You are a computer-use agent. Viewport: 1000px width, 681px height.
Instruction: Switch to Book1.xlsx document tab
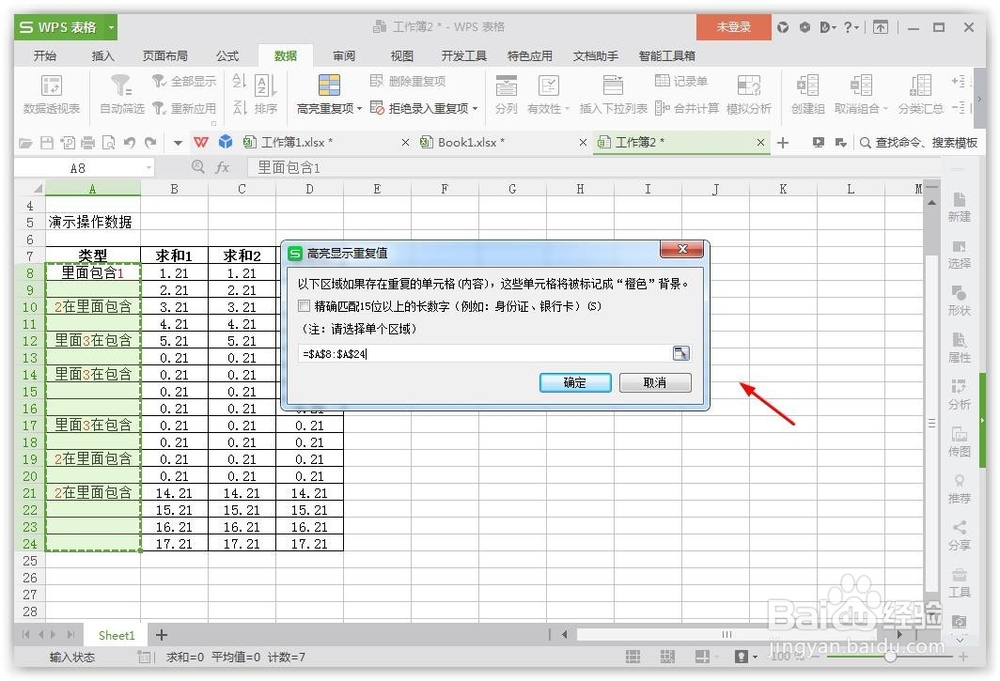[x=501, y=142]
